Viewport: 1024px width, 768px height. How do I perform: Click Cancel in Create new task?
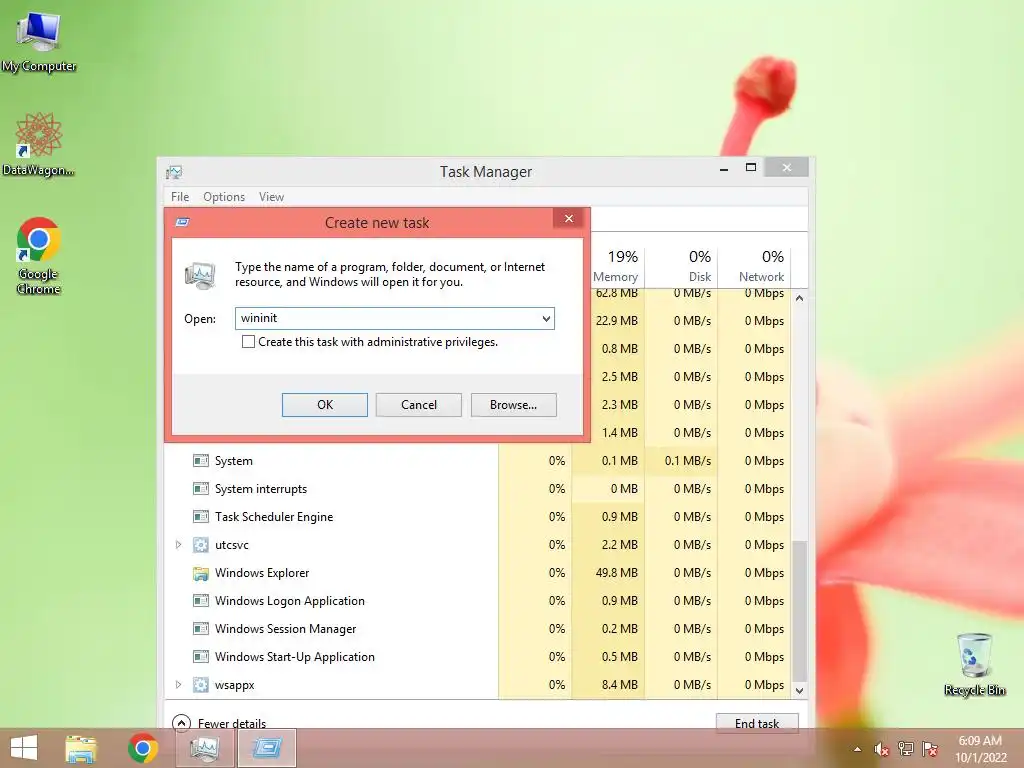coord(419,405)
